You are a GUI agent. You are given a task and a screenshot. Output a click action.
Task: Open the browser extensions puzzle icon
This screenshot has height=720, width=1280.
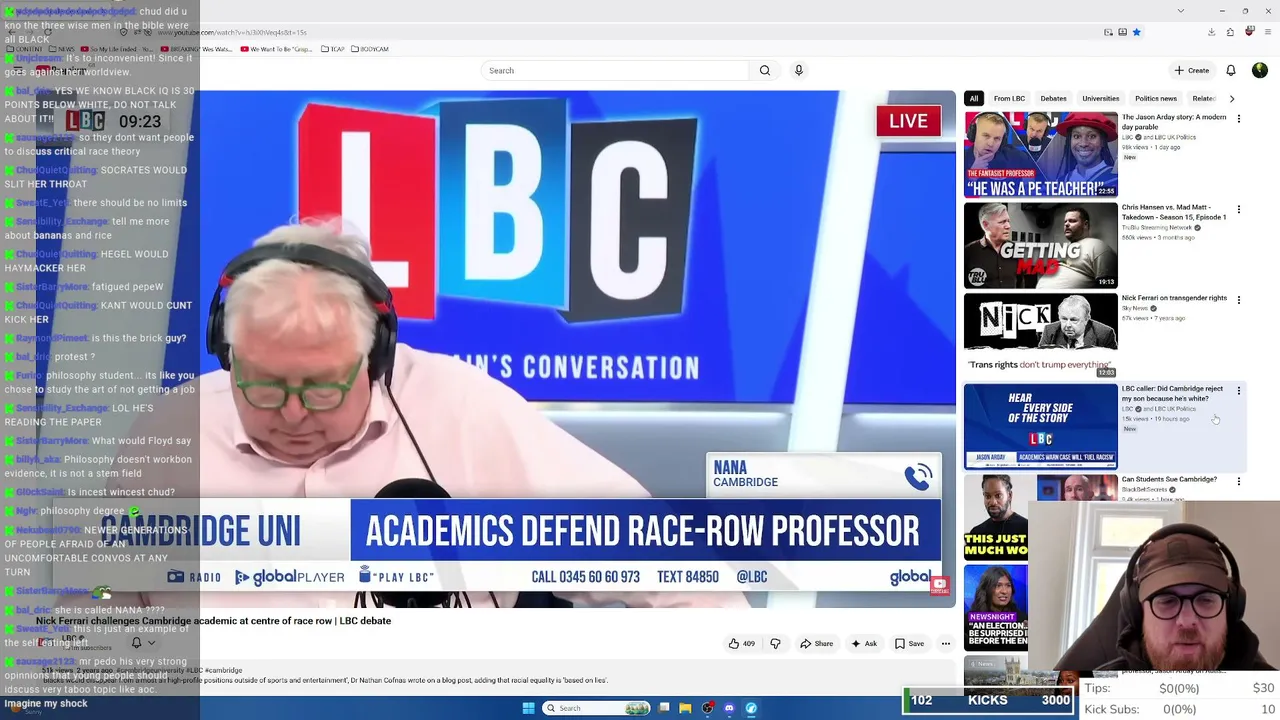(1230, 32)
